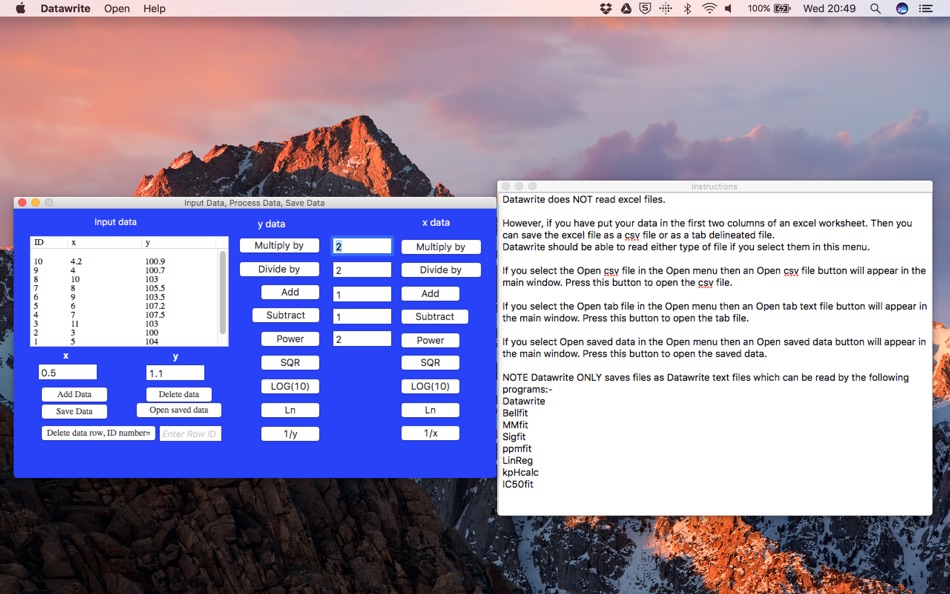Click Bellfit in Instructions window

click(515, 413)
